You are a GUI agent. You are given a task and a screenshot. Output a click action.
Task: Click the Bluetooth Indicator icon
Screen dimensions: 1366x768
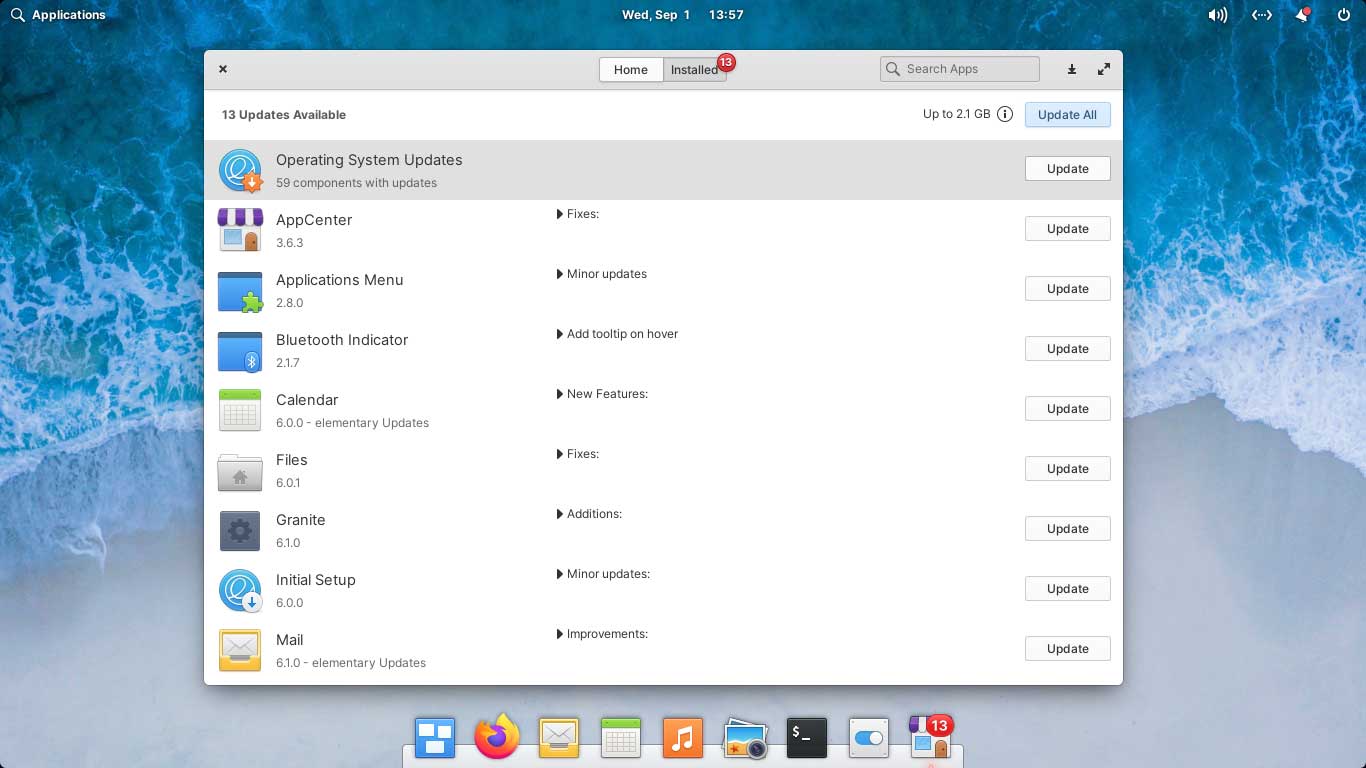(x=240, y=351)
